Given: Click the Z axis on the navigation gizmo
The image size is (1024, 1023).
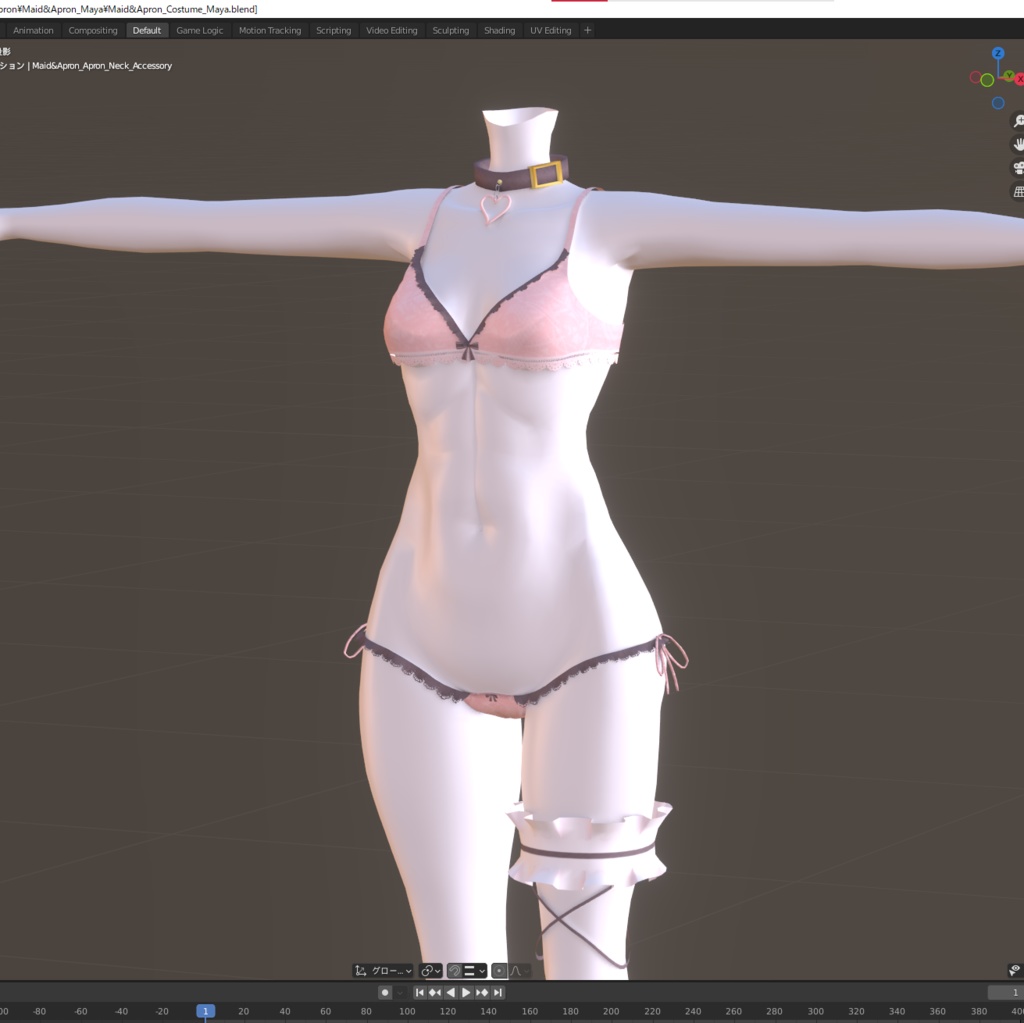Looking at the screenshot, I should tap(997, 53).
